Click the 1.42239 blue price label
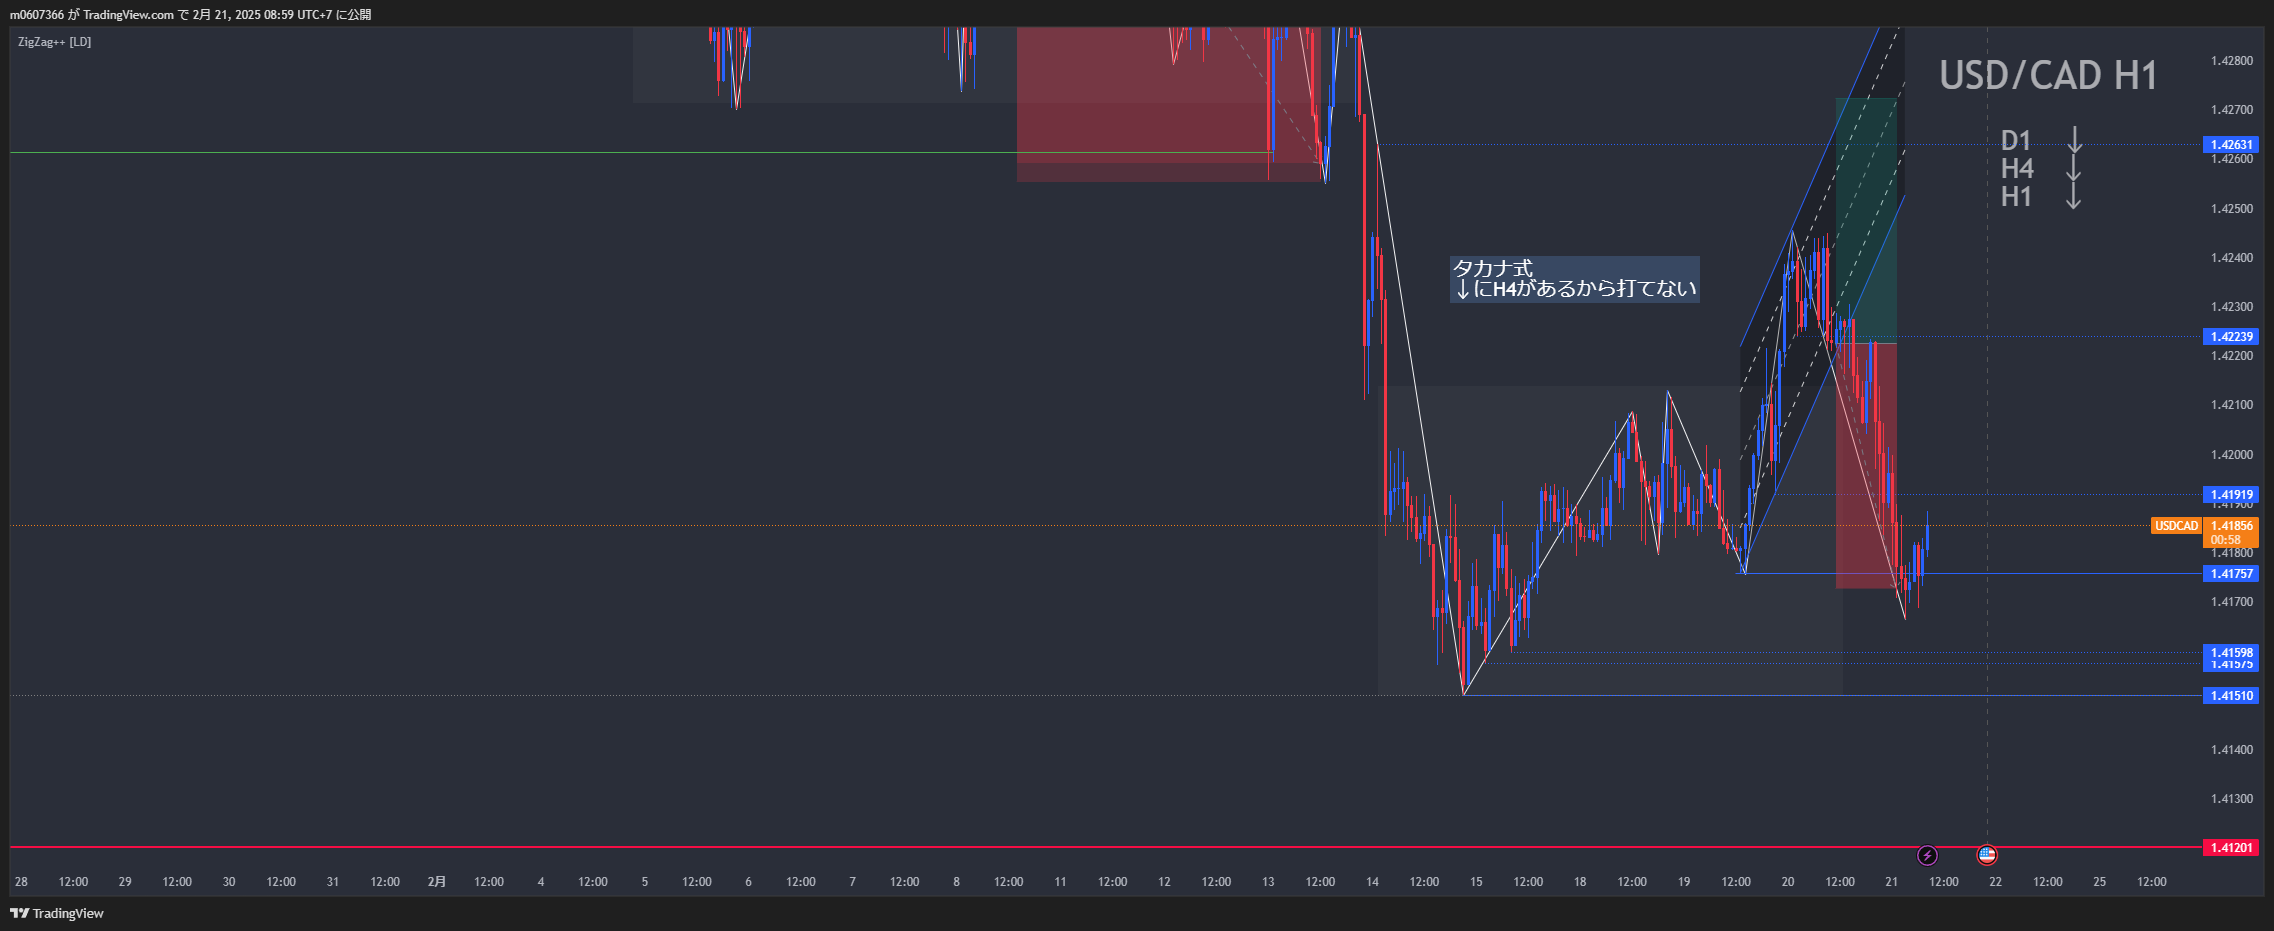The height and width of the screenshot is (931, 2274). pos(2231,337)
